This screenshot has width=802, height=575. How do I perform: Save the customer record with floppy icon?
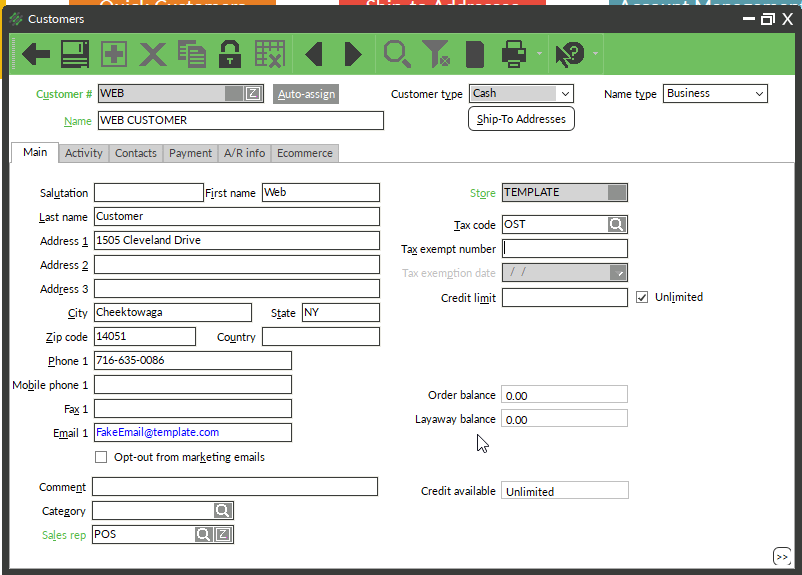click(x=75, y=54)
